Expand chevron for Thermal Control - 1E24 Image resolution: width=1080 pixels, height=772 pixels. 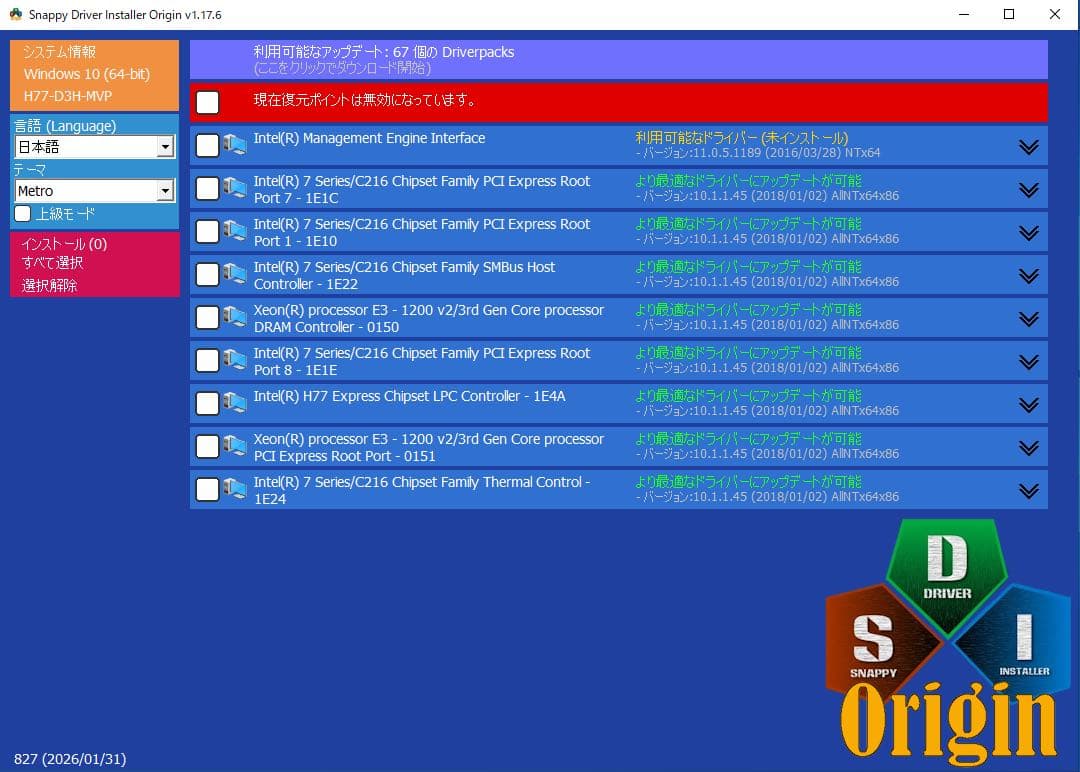[1028, 491]
